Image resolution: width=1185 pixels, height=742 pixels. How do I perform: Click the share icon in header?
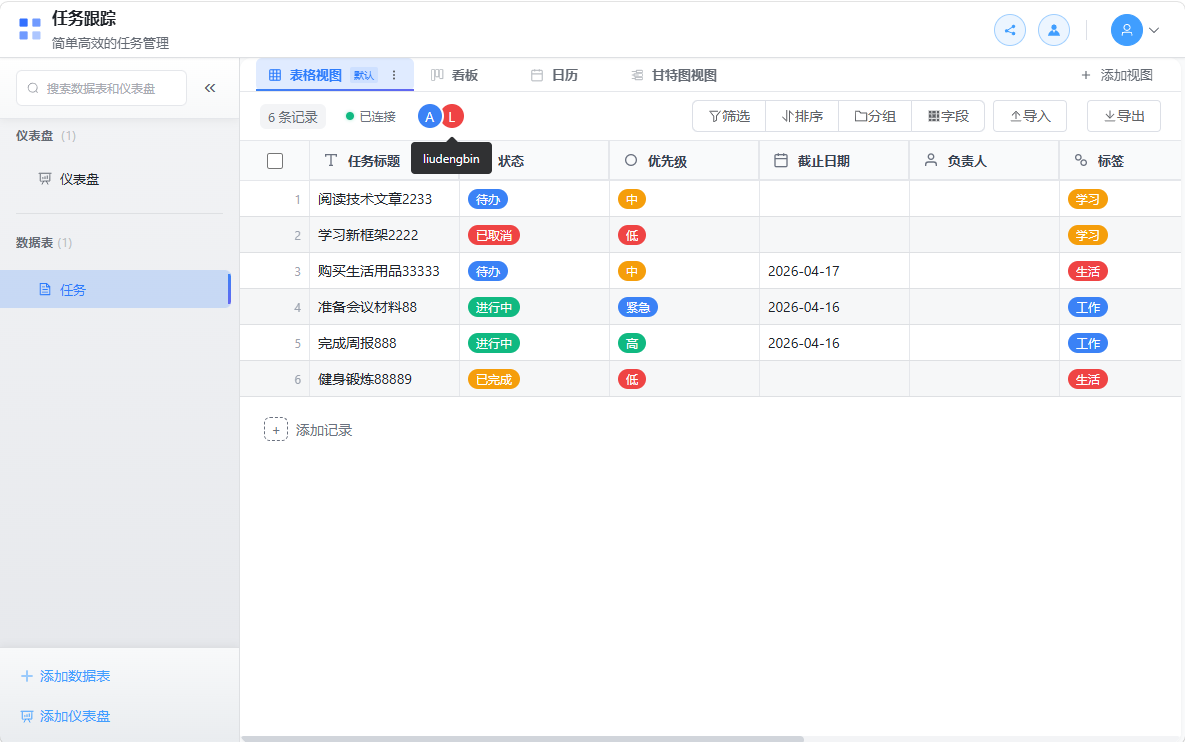pyautogui.click(x=1010, y=30)
